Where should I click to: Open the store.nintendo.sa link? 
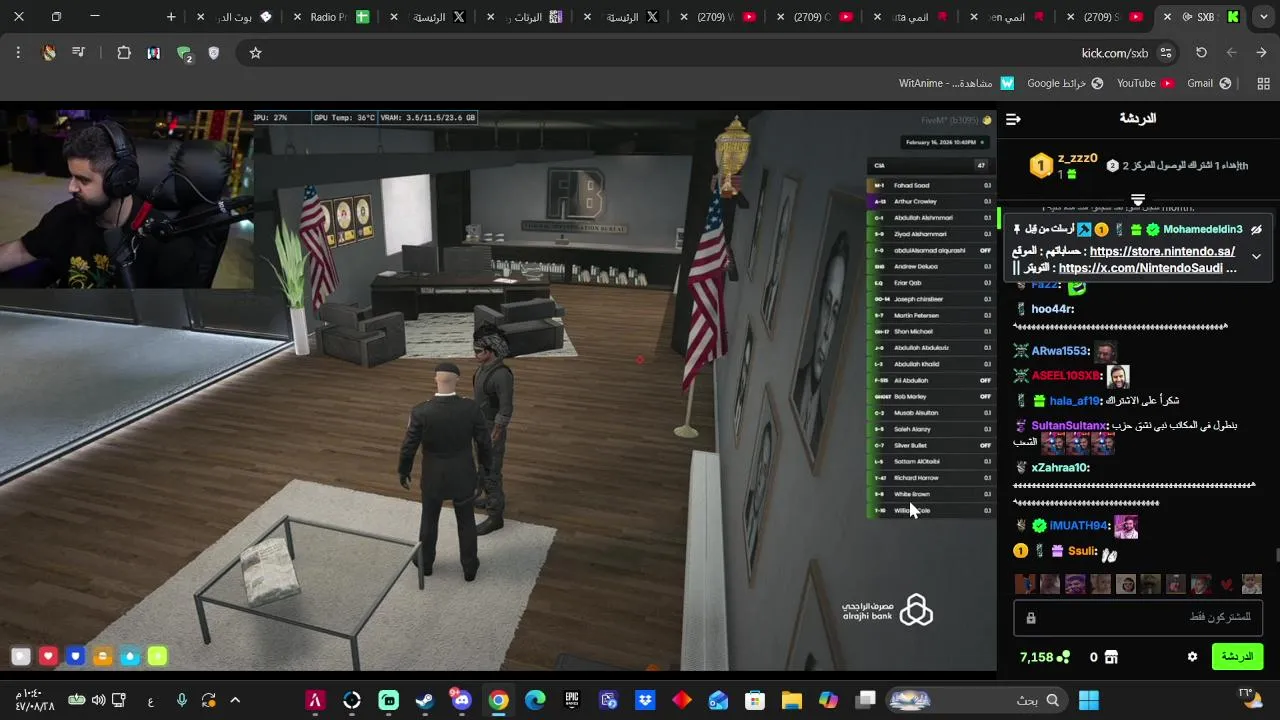point(1162,252)
